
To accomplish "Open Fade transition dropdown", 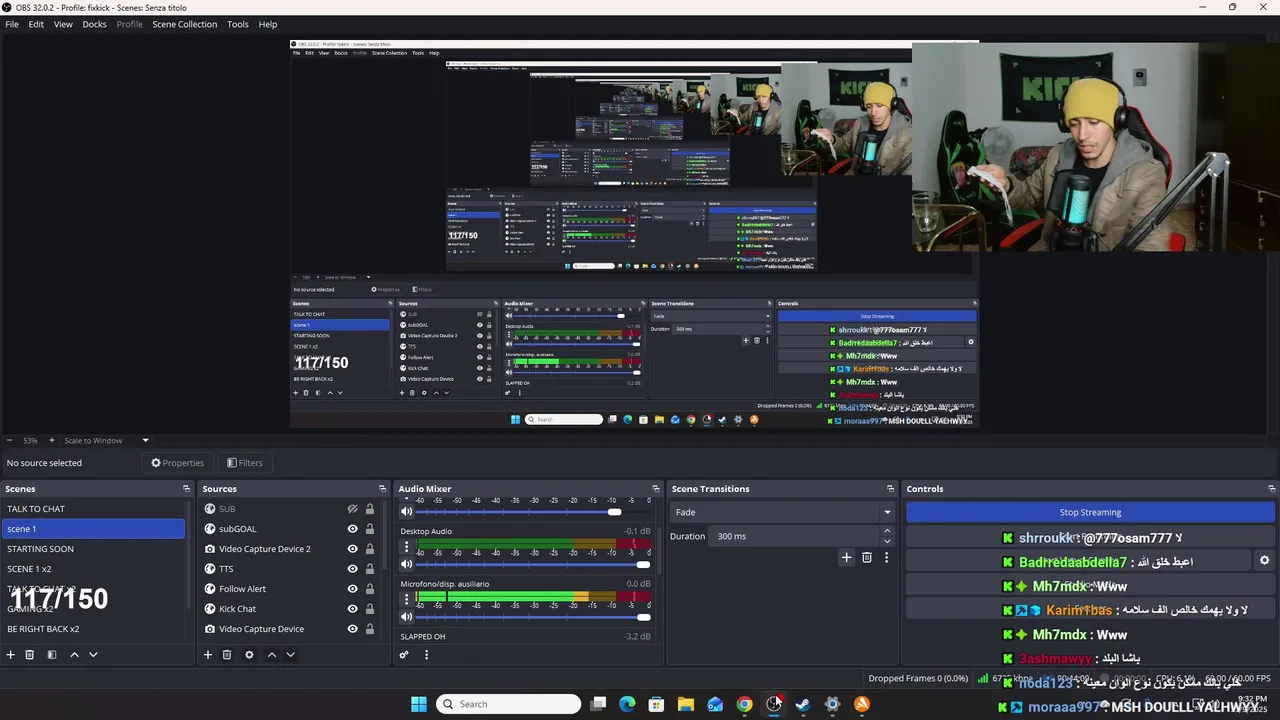I will click(781, 512).
